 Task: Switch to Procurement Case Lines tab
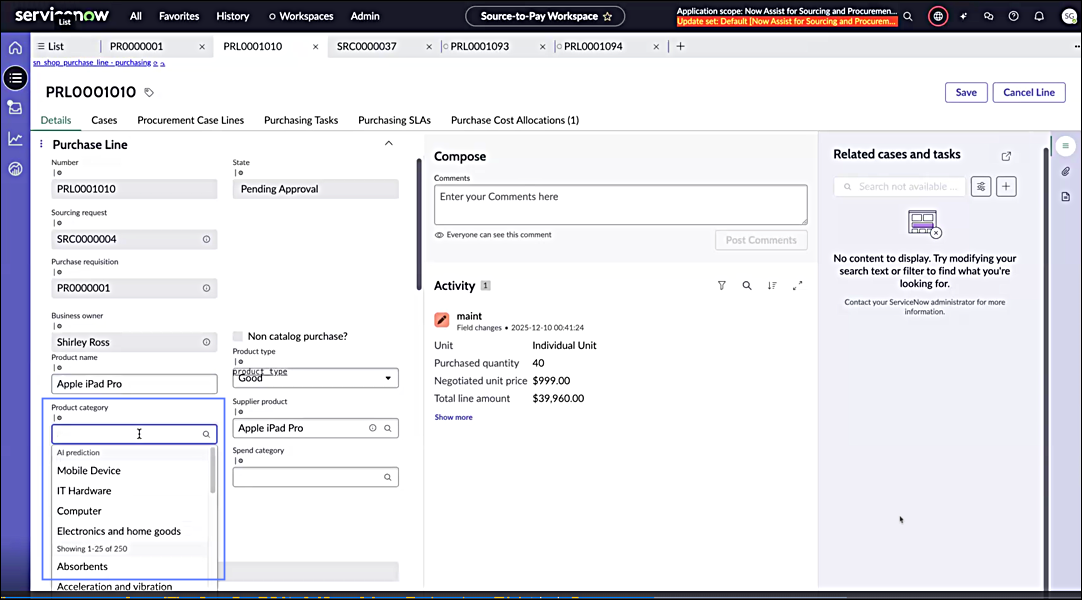pos(190,120)
